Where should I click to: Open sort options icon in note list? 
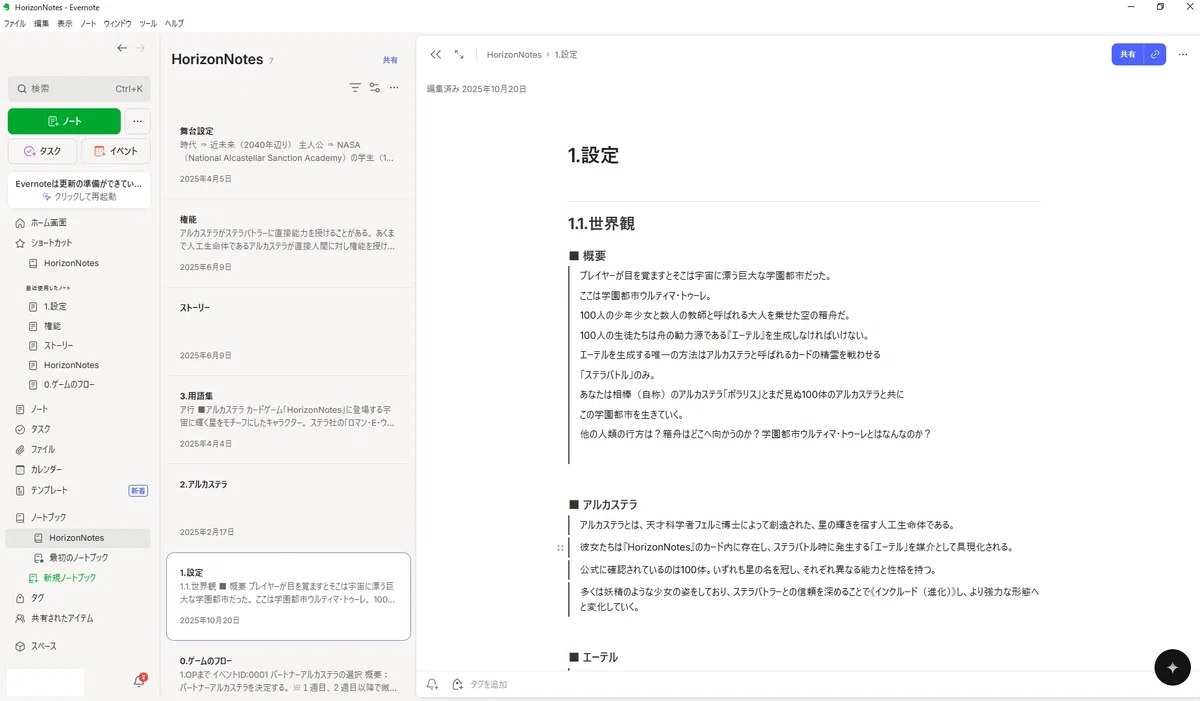tap(355, 88)
